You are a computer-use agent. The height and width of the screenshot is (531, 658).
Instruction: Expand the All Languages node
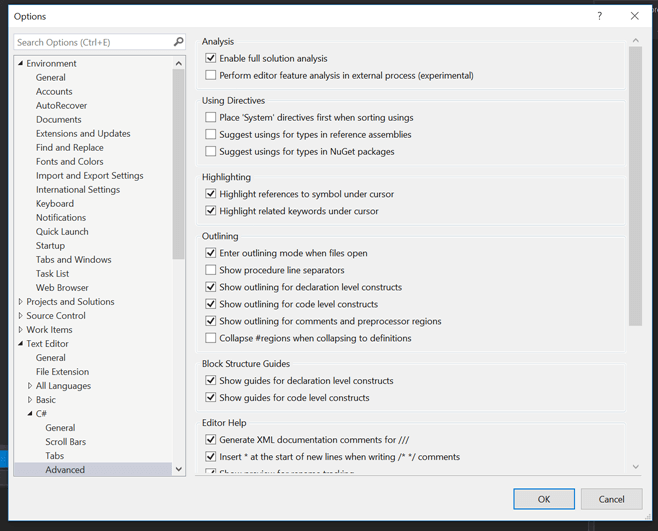coord(30,386)
